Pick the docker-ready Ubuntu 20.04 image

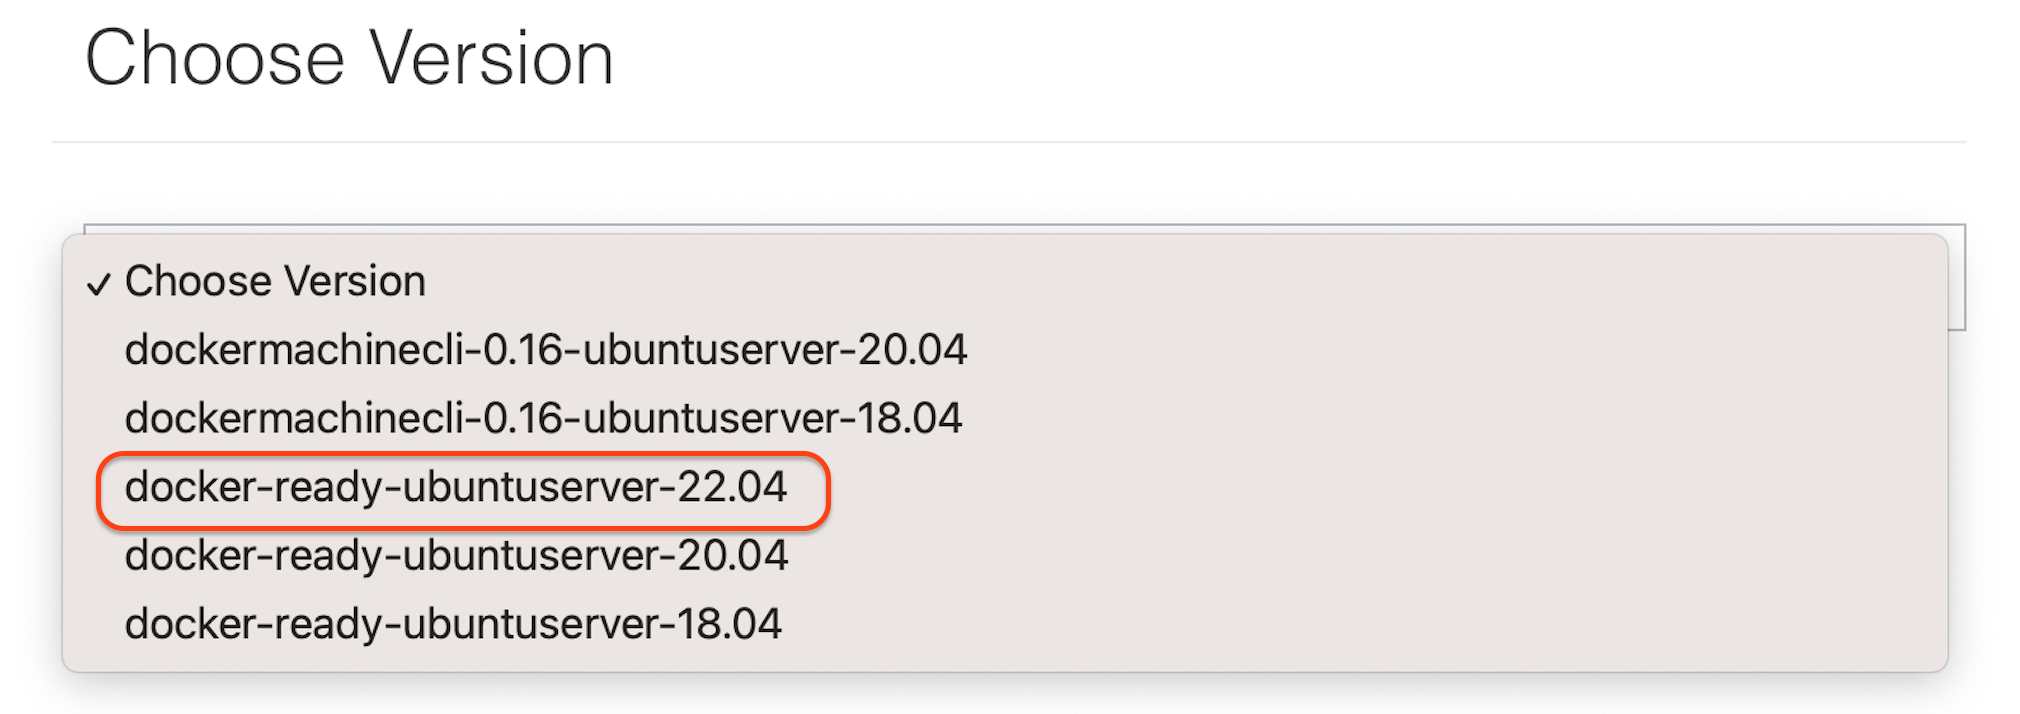pyautogui.click(x=456, y=556)
